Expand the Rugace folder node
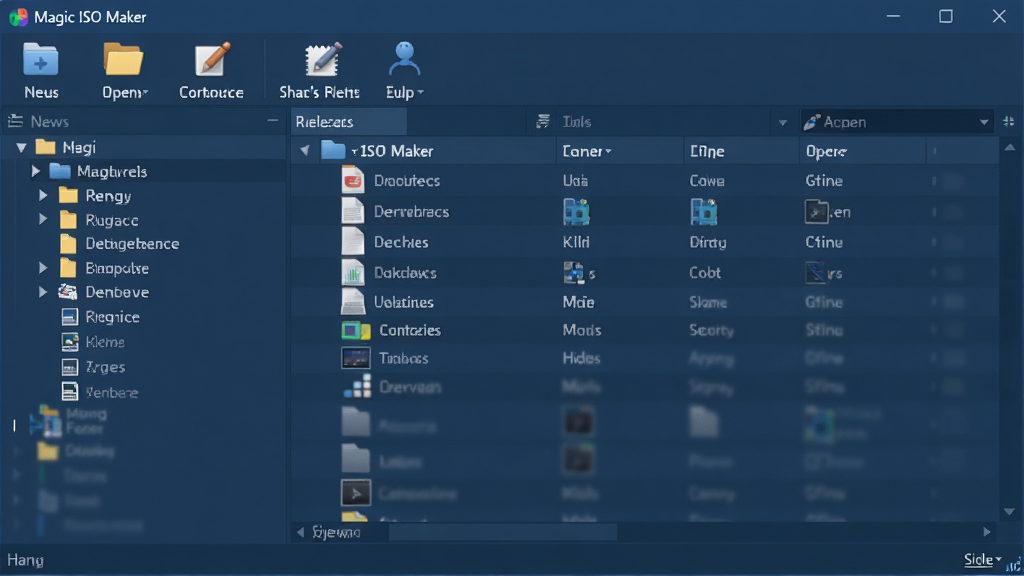 click(43, 219)
